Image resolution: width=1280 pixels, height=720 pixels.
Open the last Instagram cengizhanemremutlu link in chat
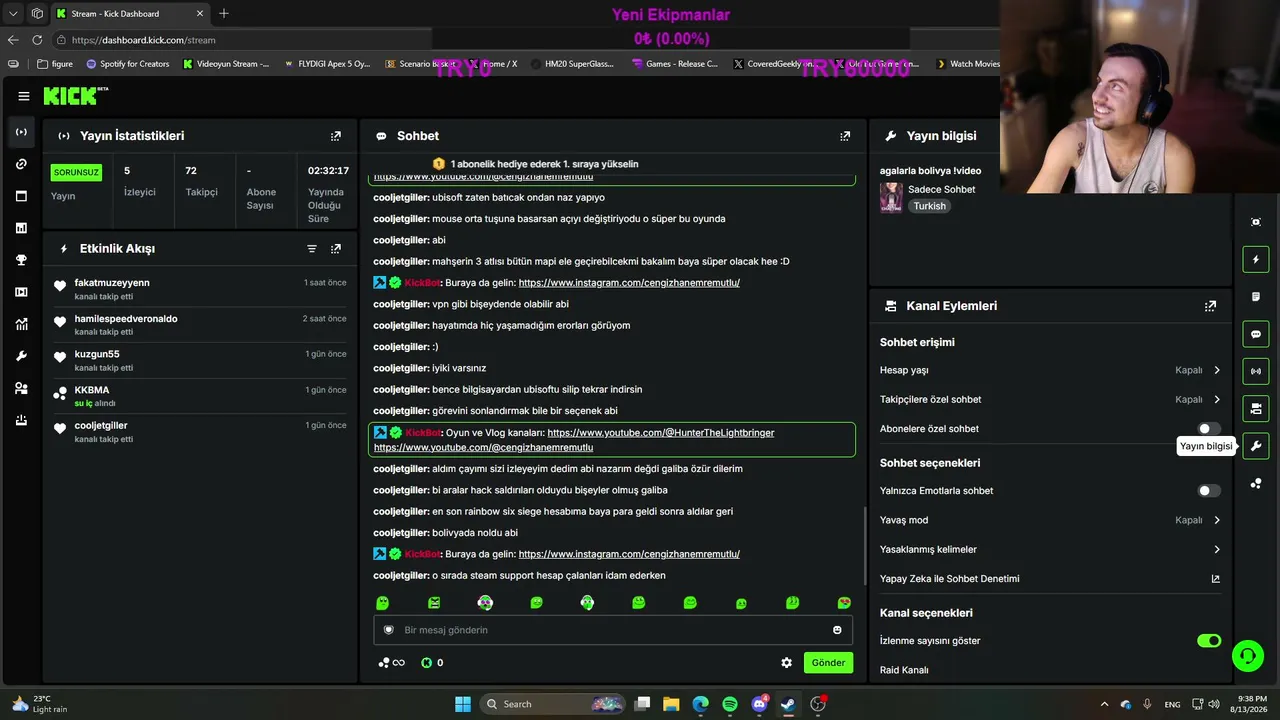pyautogui.click(x=629, y=554)
